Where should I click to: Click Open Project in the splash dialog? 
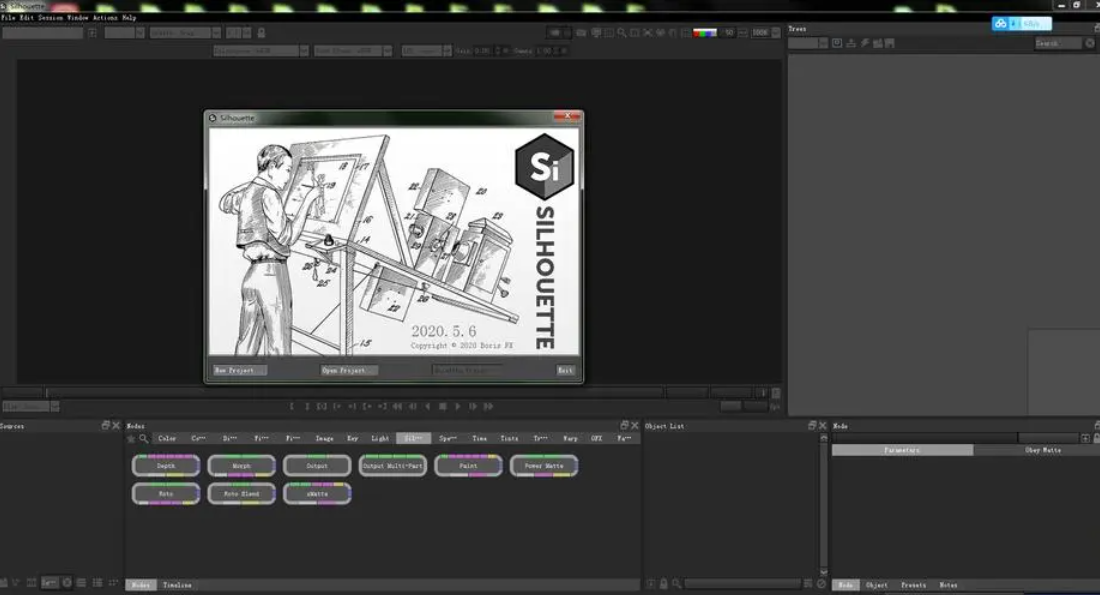349,370
